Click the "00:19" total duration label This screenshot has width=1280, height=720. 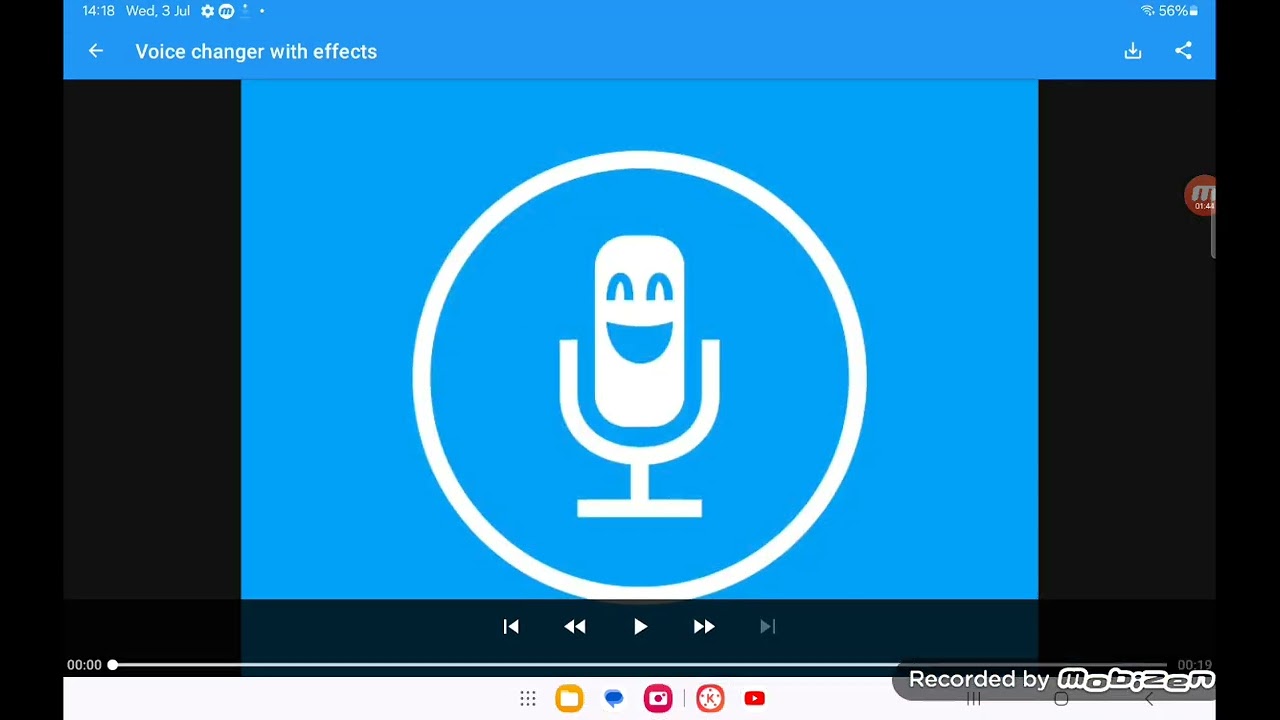coord(1194,665)
